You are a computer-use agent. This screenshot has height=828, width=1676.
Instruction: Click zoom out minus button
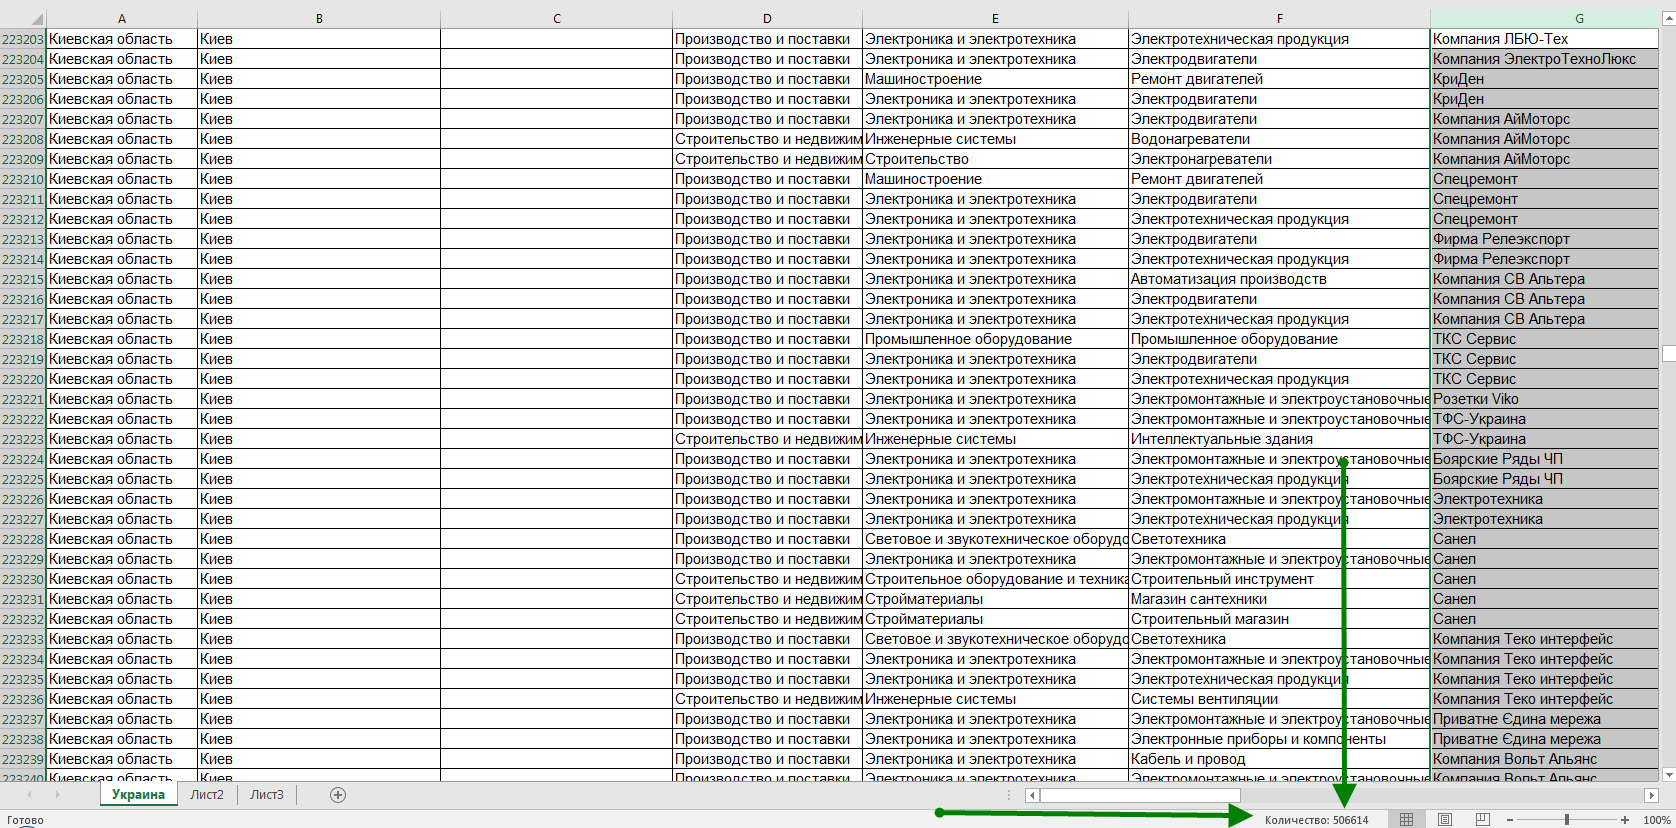click(x=1510, y=820)
